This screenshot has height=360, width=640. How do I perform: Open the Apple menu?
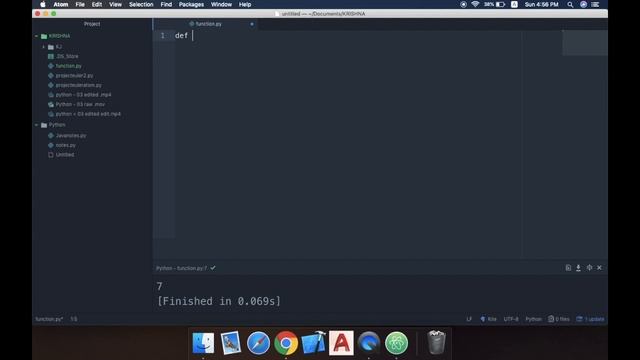pyautogui.click(x=43, y=4)
